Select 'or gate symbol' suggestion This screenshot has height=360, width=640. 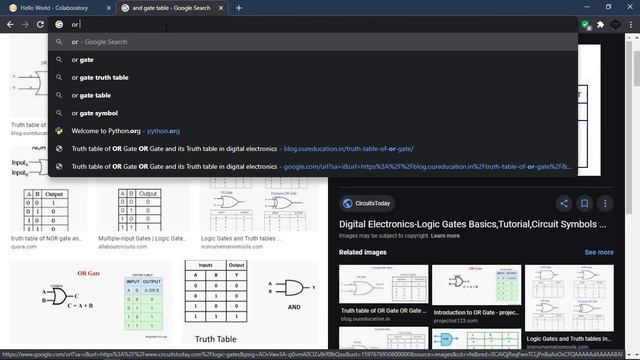click(x=313, y=113)
